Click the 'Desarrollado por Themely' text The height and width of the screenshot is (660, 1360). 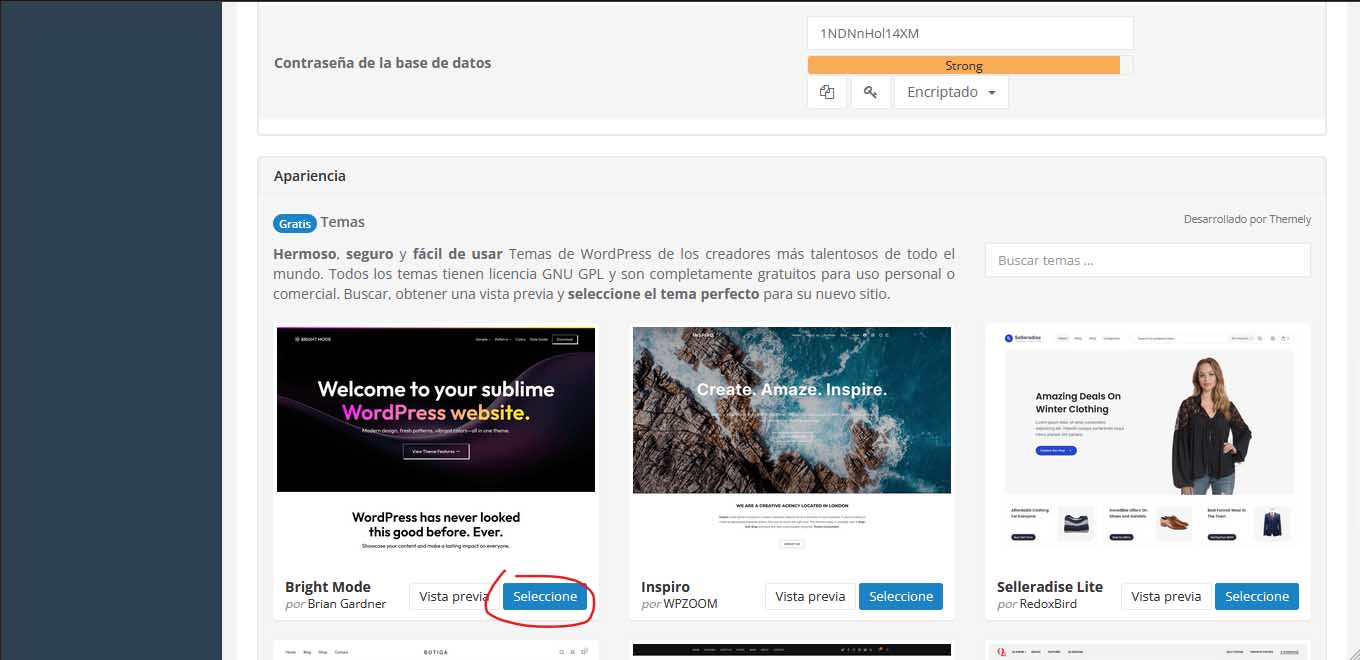1247,219
